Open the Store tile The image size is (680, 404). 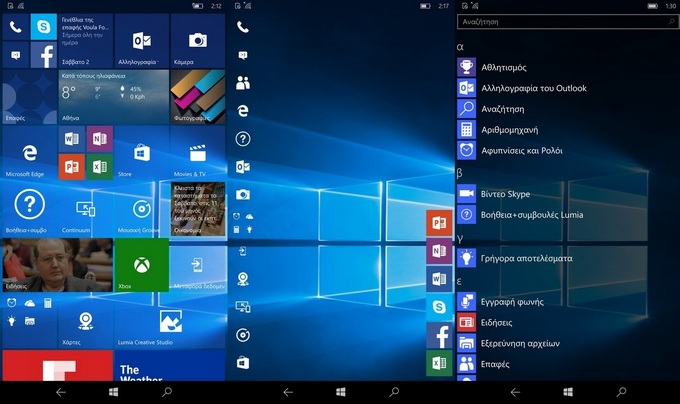[x=142, y=153]
